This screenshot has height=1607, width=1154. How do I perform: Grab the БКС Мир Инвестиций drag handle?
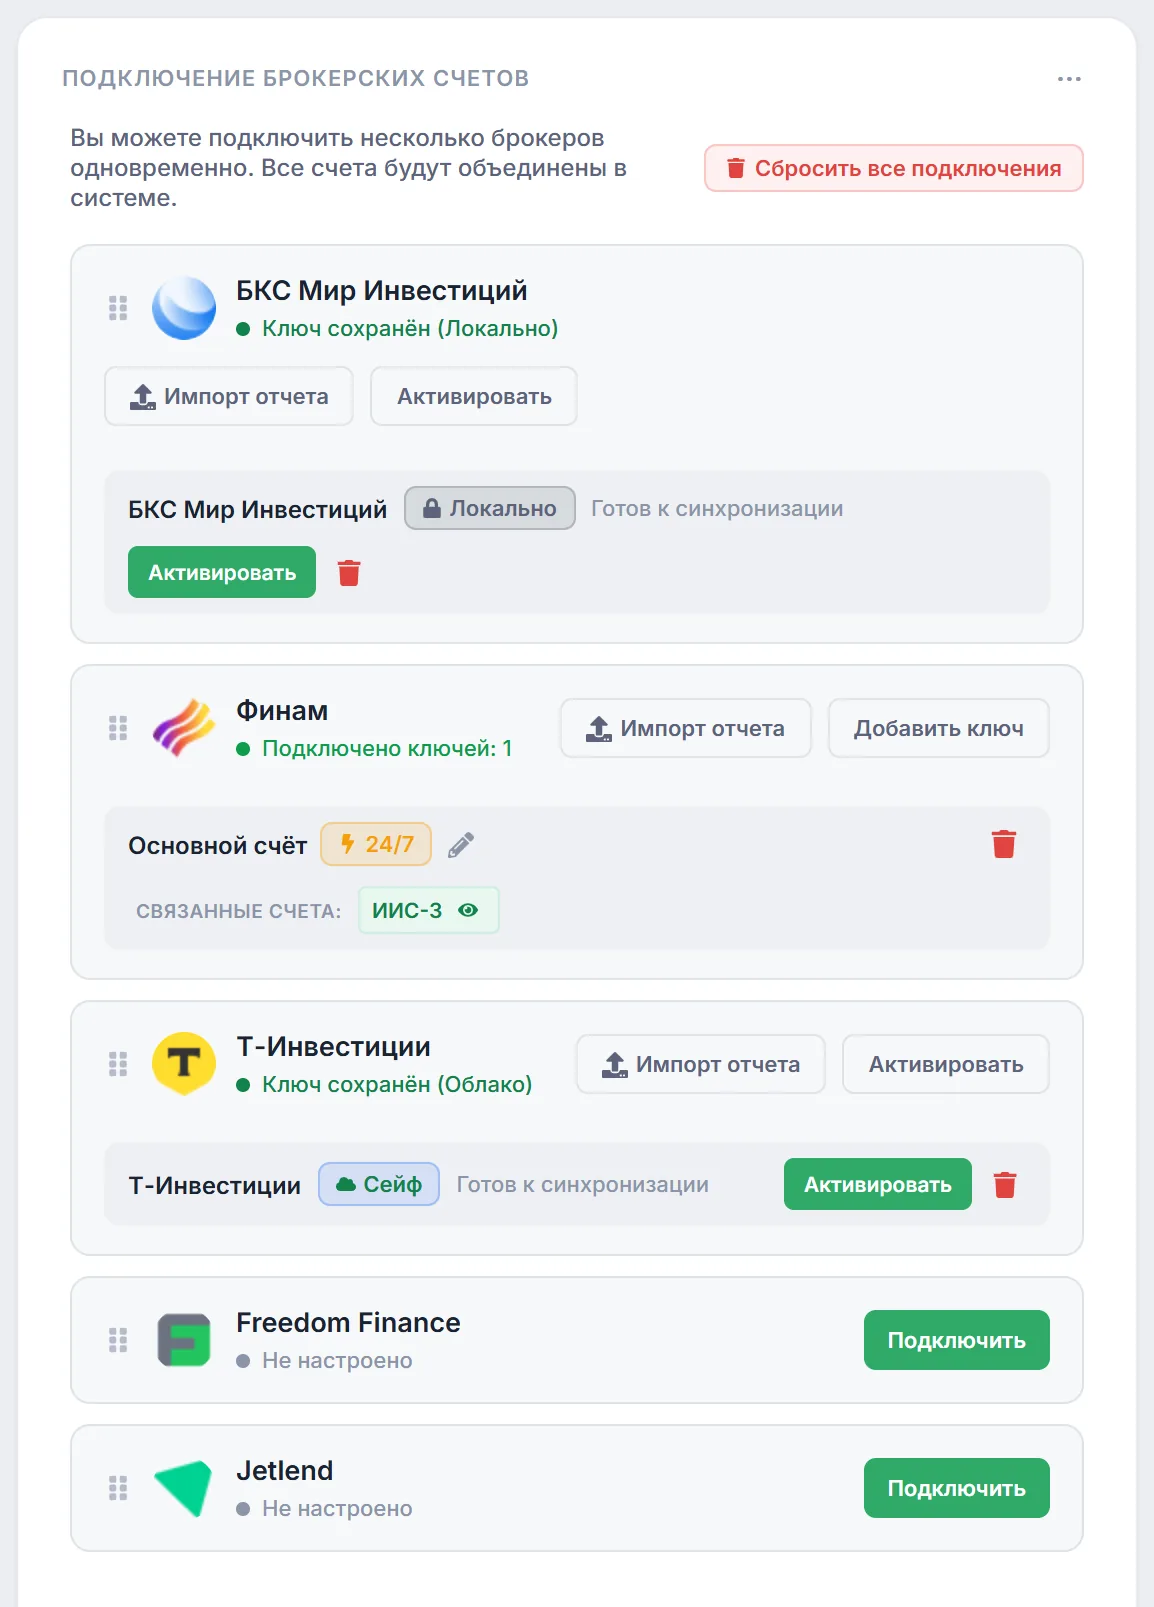click(118, 308)
